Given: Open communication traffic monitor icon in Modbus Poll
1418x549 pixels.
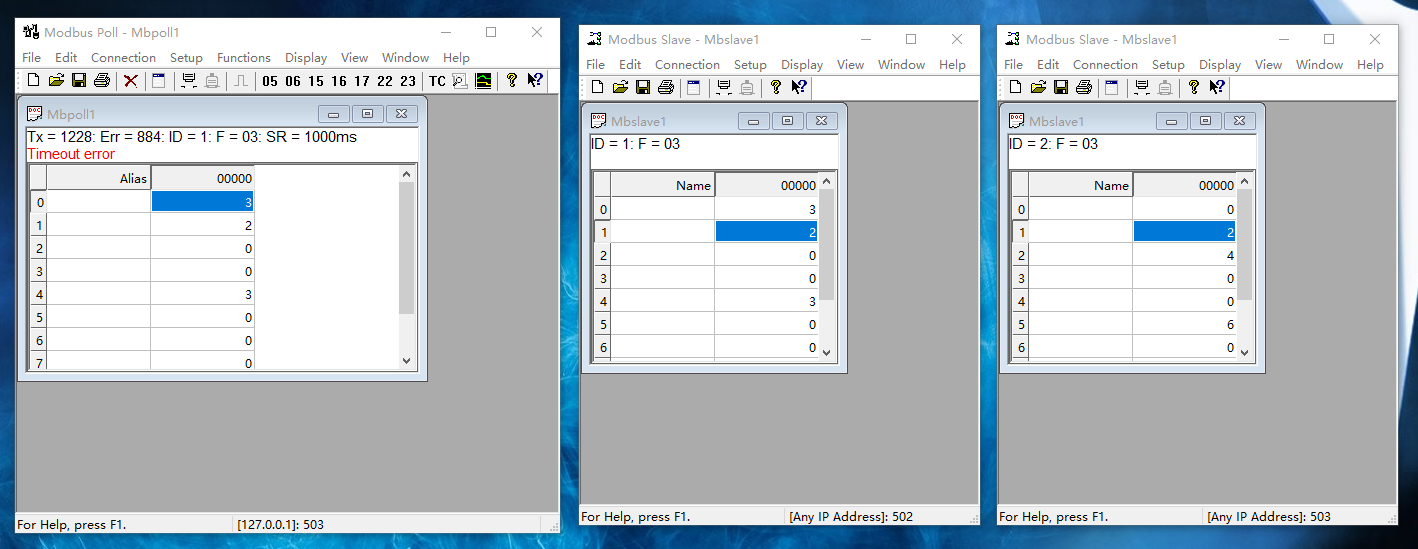Looking at the screenshot, I should pos(460,81).
